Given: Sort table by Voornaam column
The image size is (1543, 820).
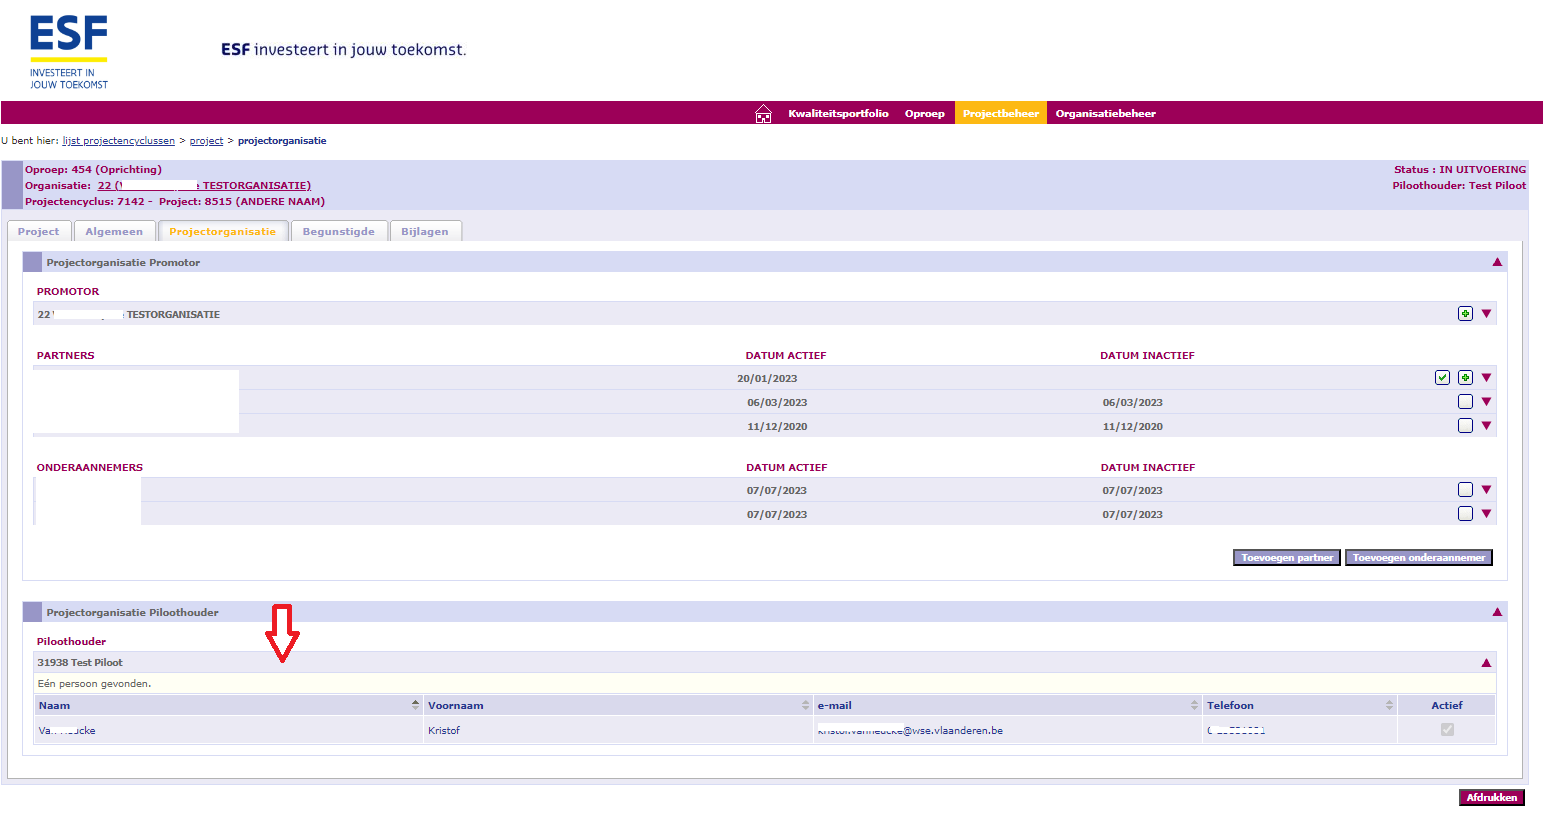Looking at the screenshot, I should [x=618, y=706].
